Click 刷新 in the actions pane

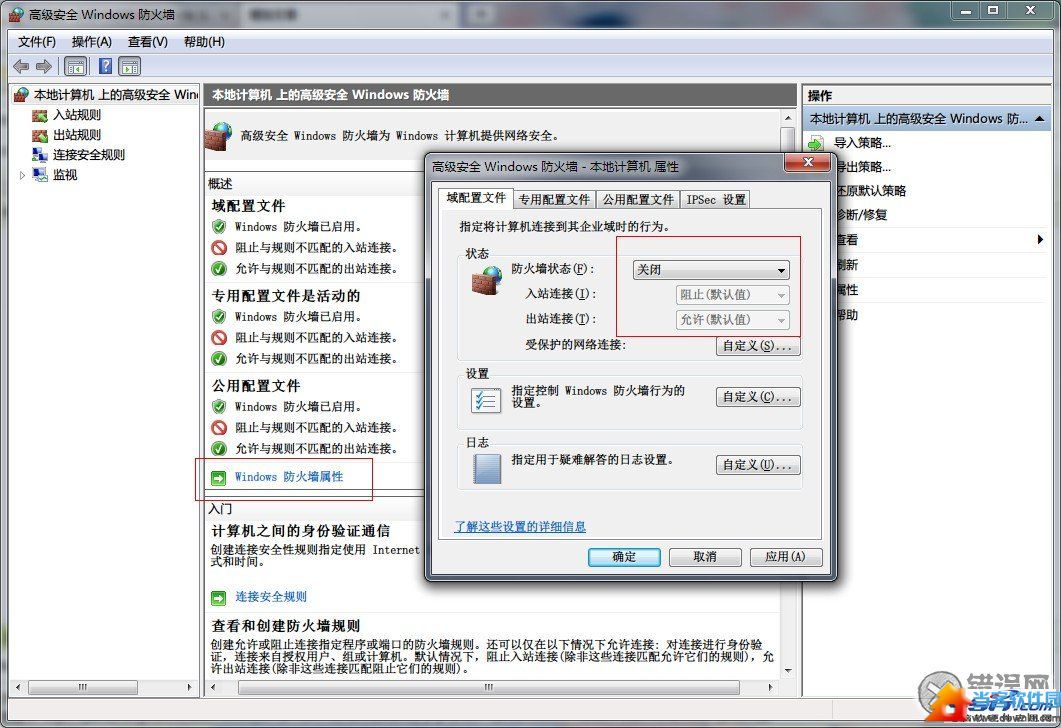[847, 265]
